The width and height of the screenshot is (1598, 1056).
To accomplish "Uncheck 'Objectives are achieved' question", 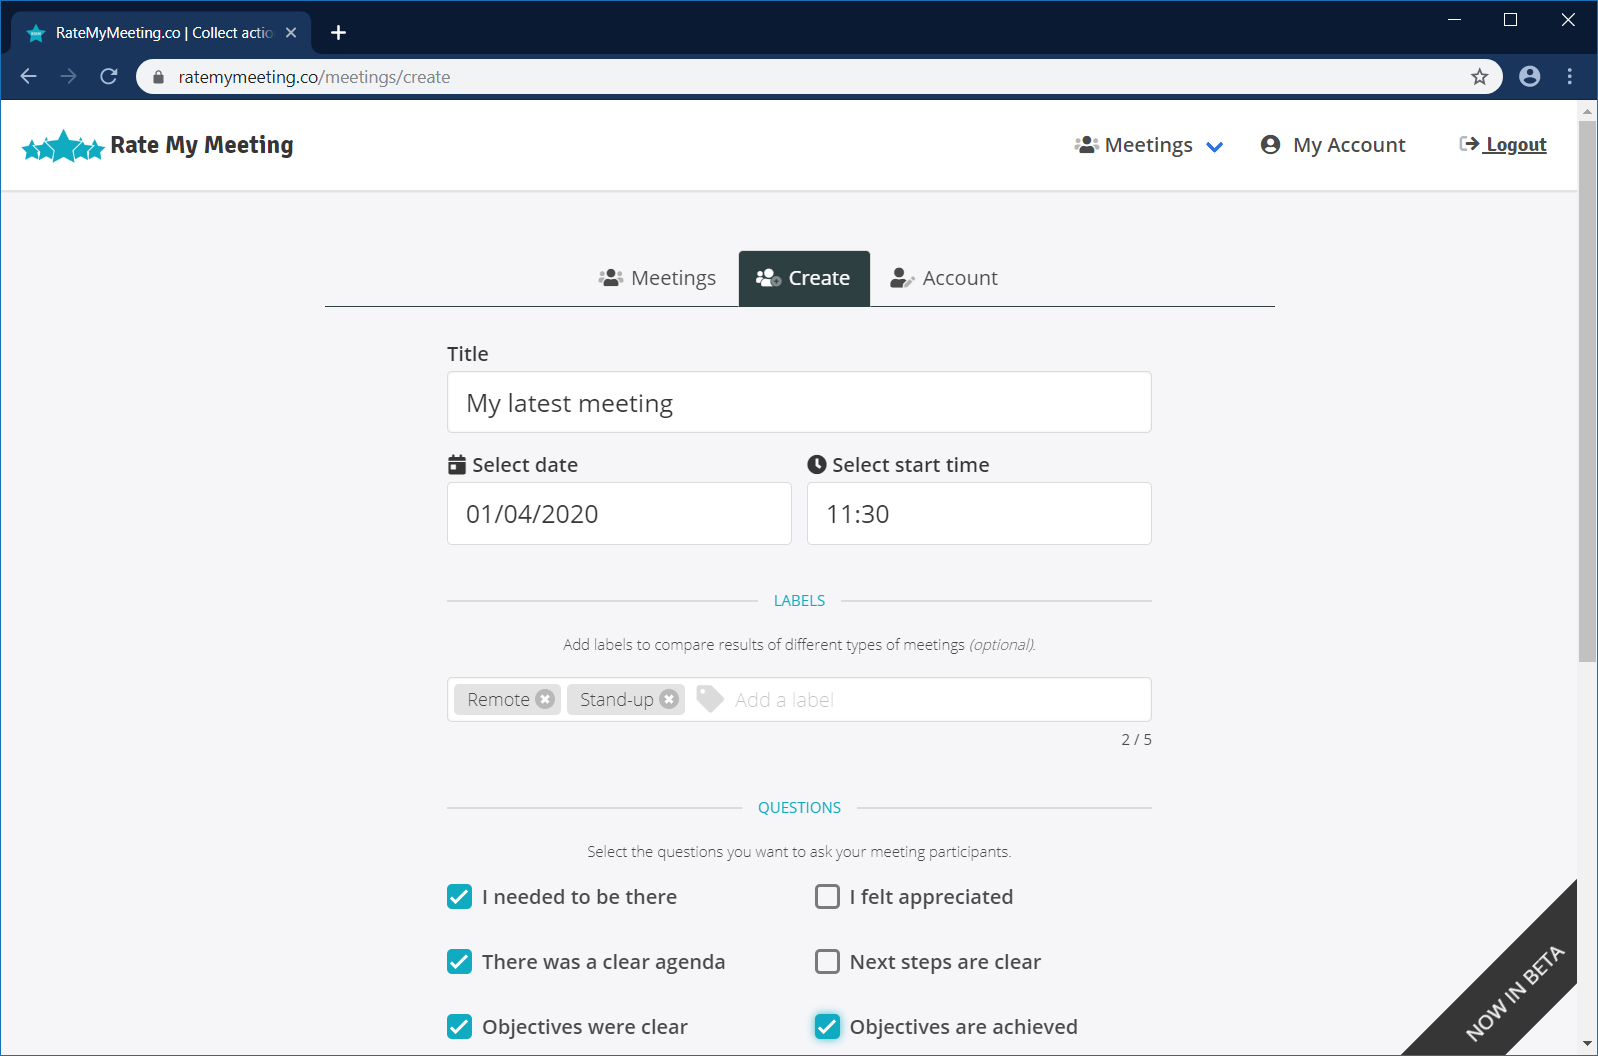I will click(827, 1027).
